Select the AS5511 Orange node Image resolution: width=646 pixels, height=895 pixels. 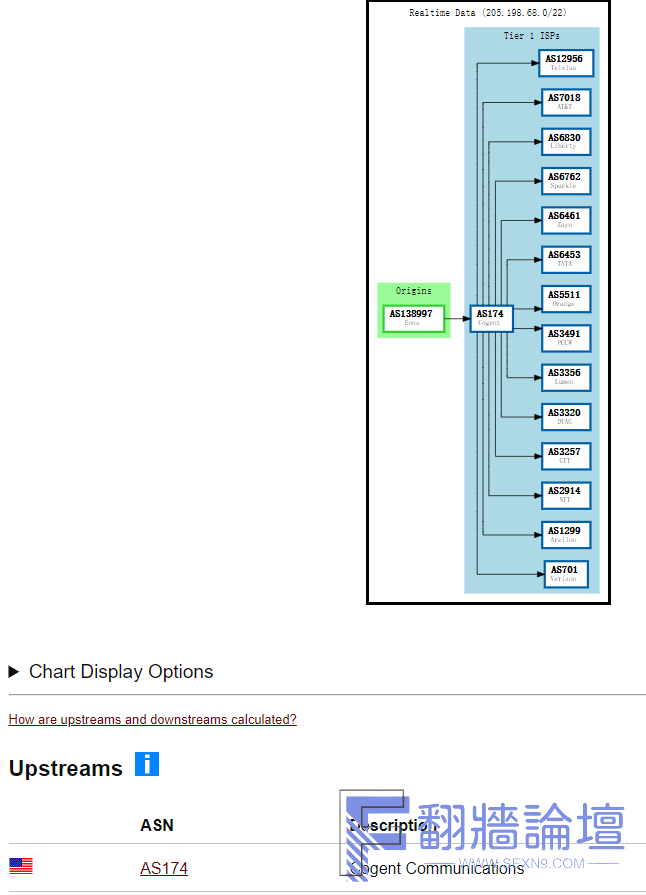[x=566, y=299]
